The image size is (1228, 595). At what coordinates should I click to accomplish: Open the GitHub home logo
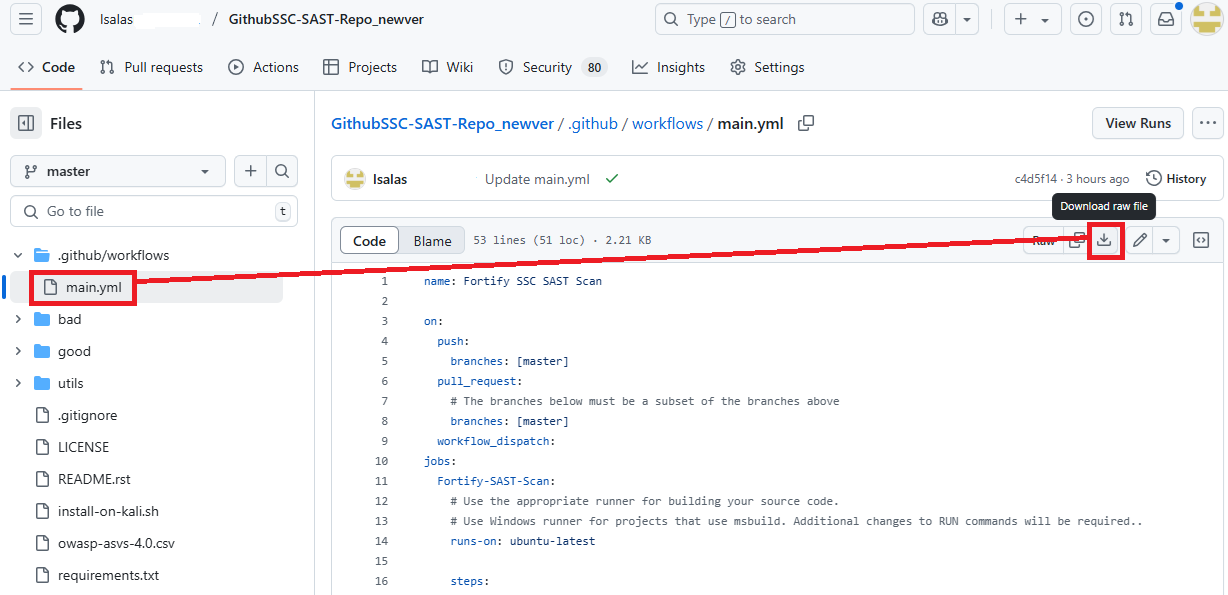(x=69, y=19)
